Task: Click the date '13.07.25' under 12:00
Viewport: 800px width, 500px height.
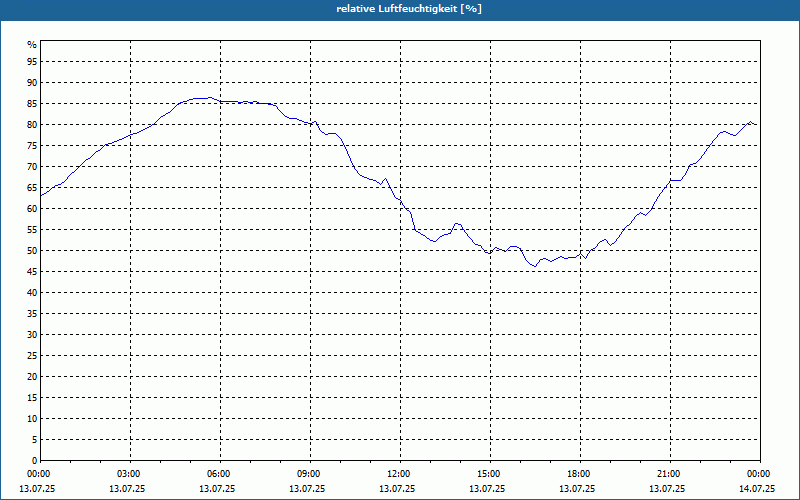Action: pos(397,488)
